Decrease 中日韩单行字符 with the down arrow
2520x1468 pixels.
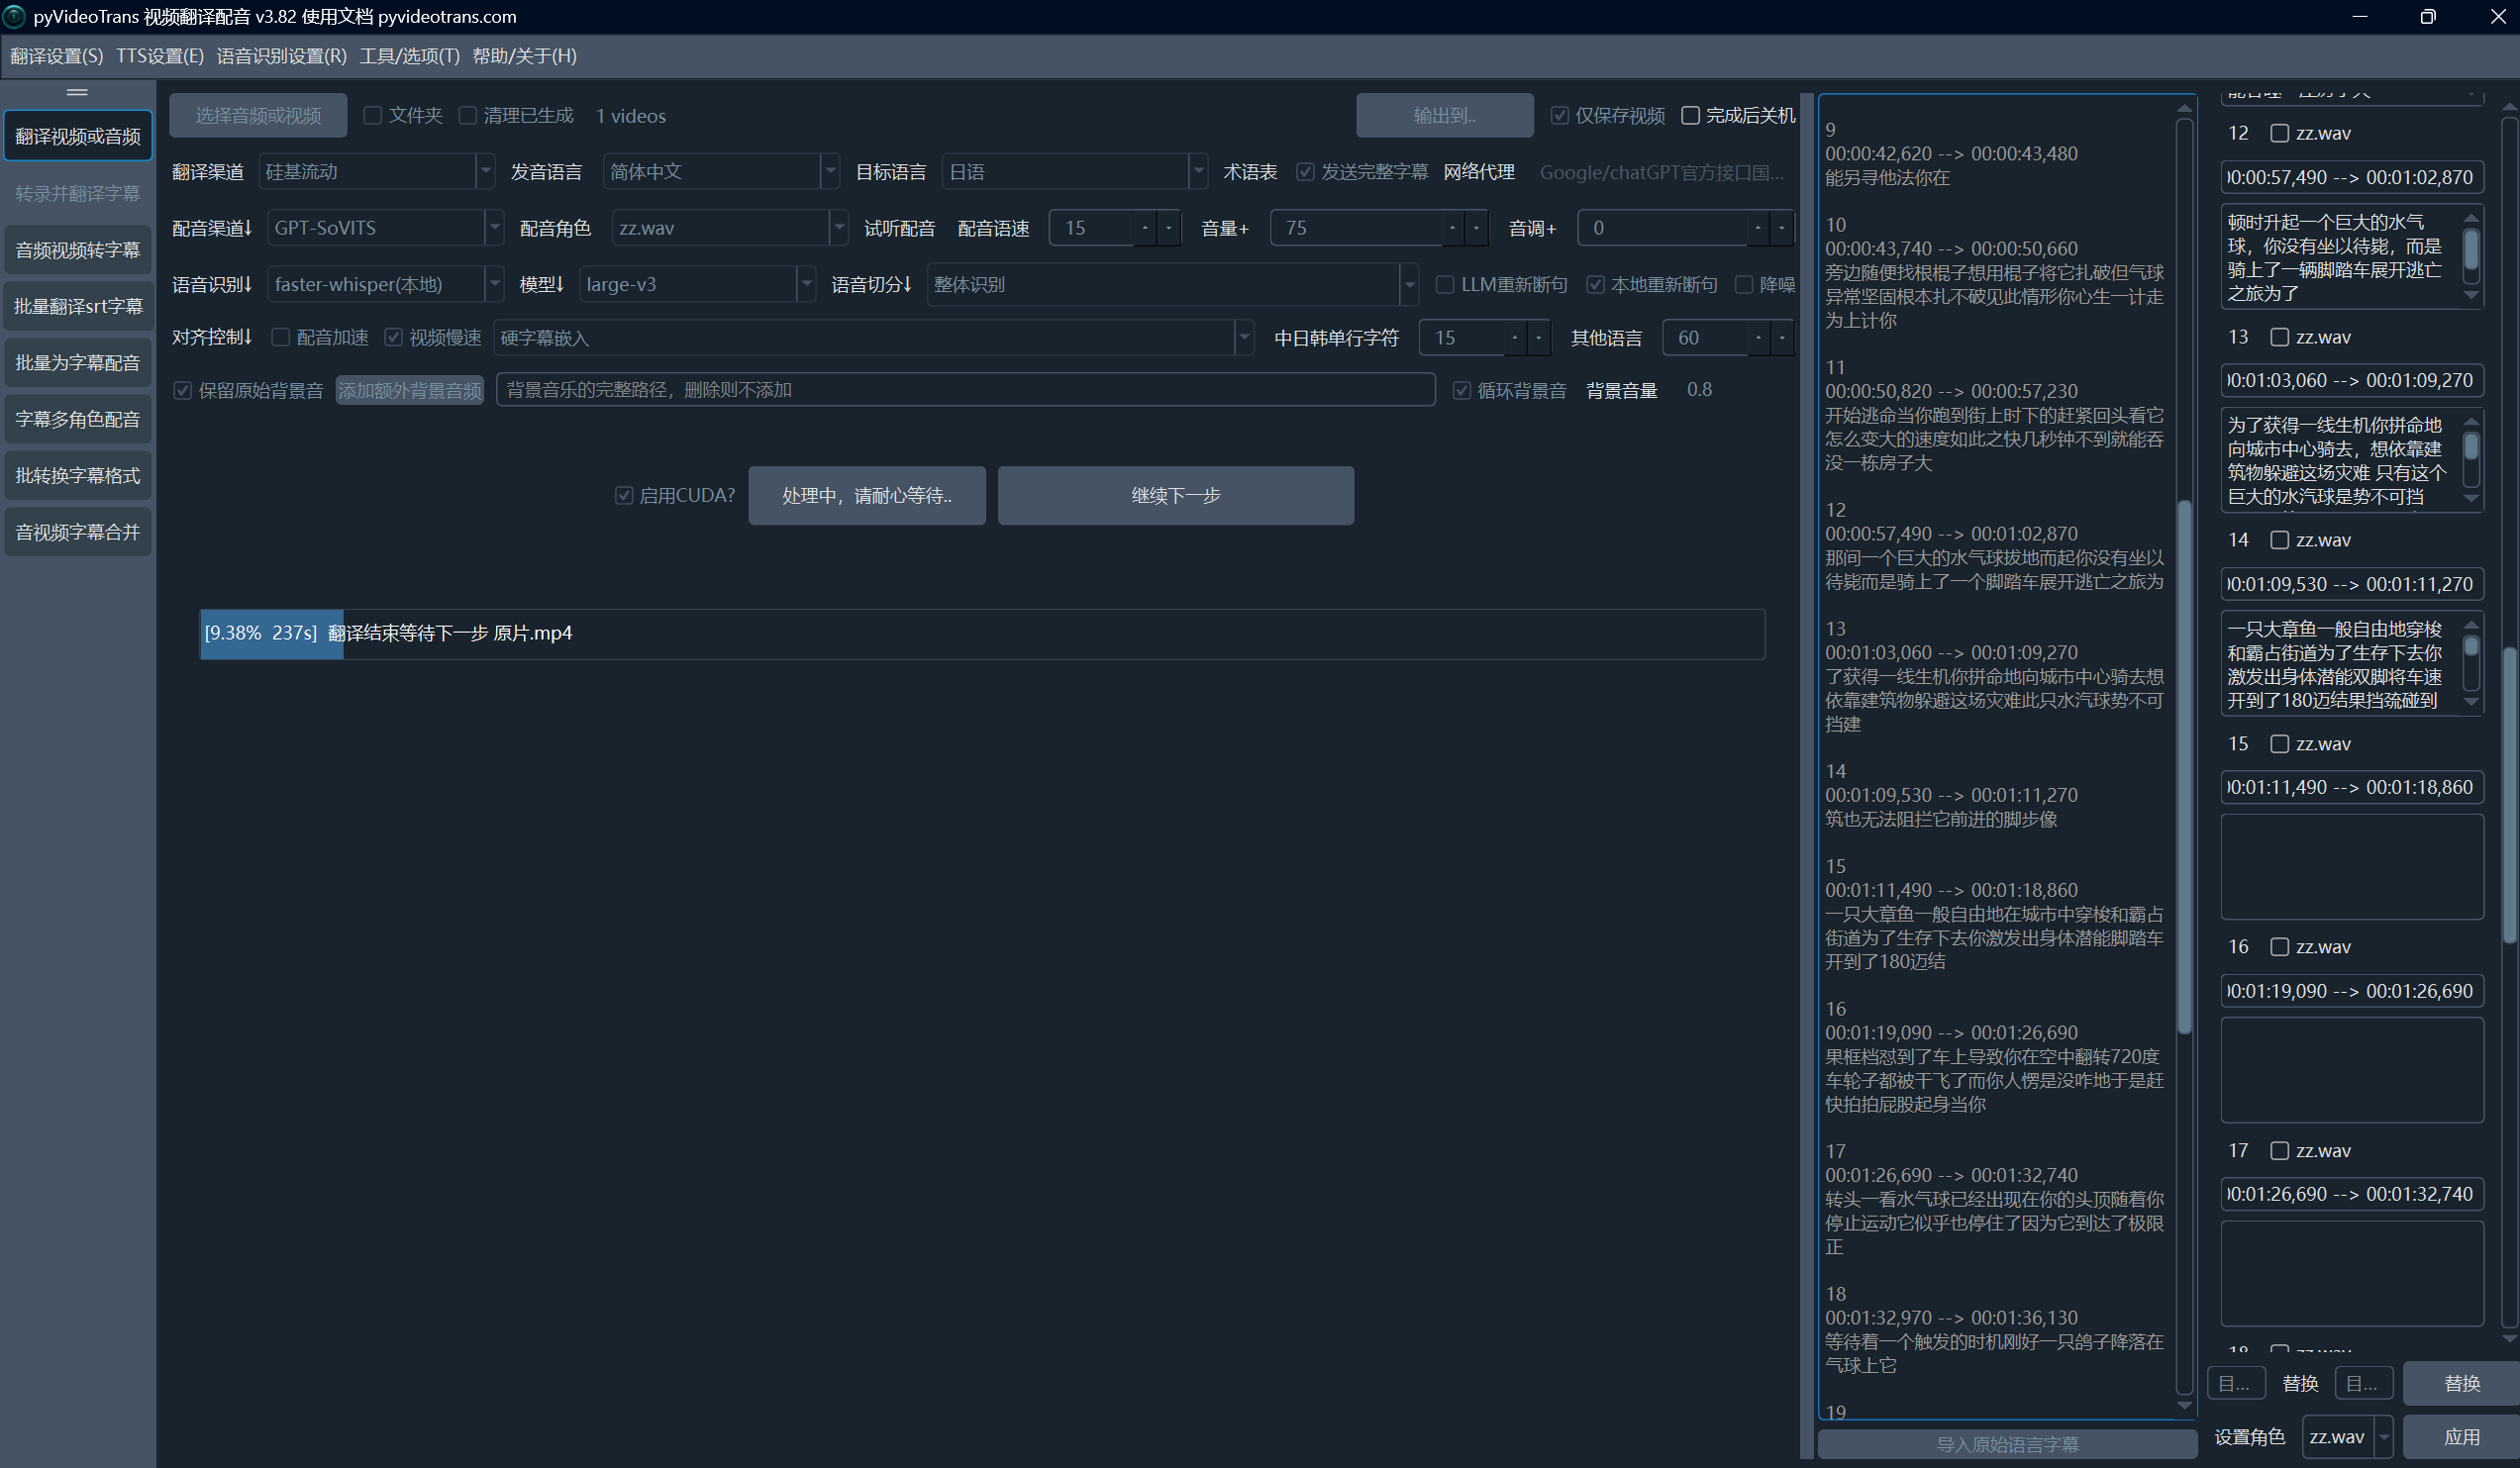(1539, 338)
